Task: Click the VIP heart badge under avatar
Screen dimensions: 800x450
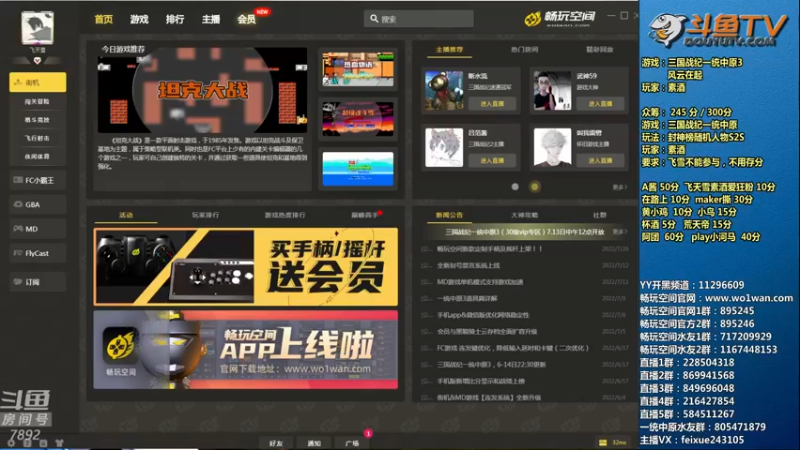Action: click(x=37, y=61)
